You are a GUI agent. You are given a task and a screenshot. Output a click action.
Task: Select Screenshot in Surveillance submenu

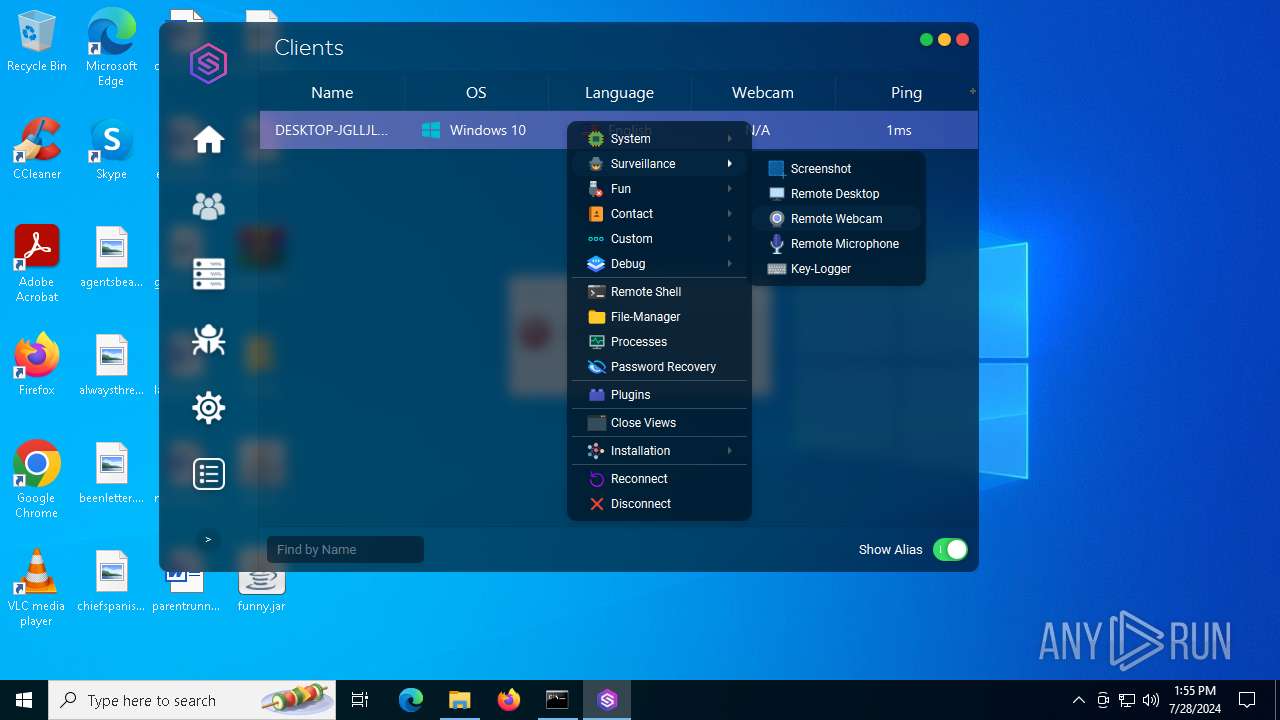[x=838, y=168]
